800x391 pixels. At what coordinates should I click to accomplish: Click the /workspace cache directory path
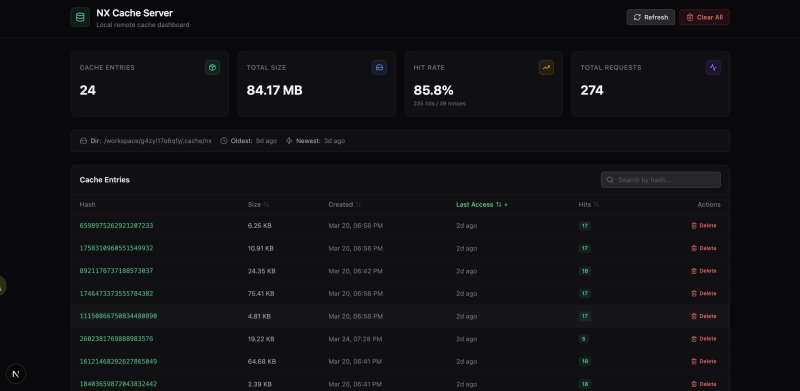coord(158,140)
